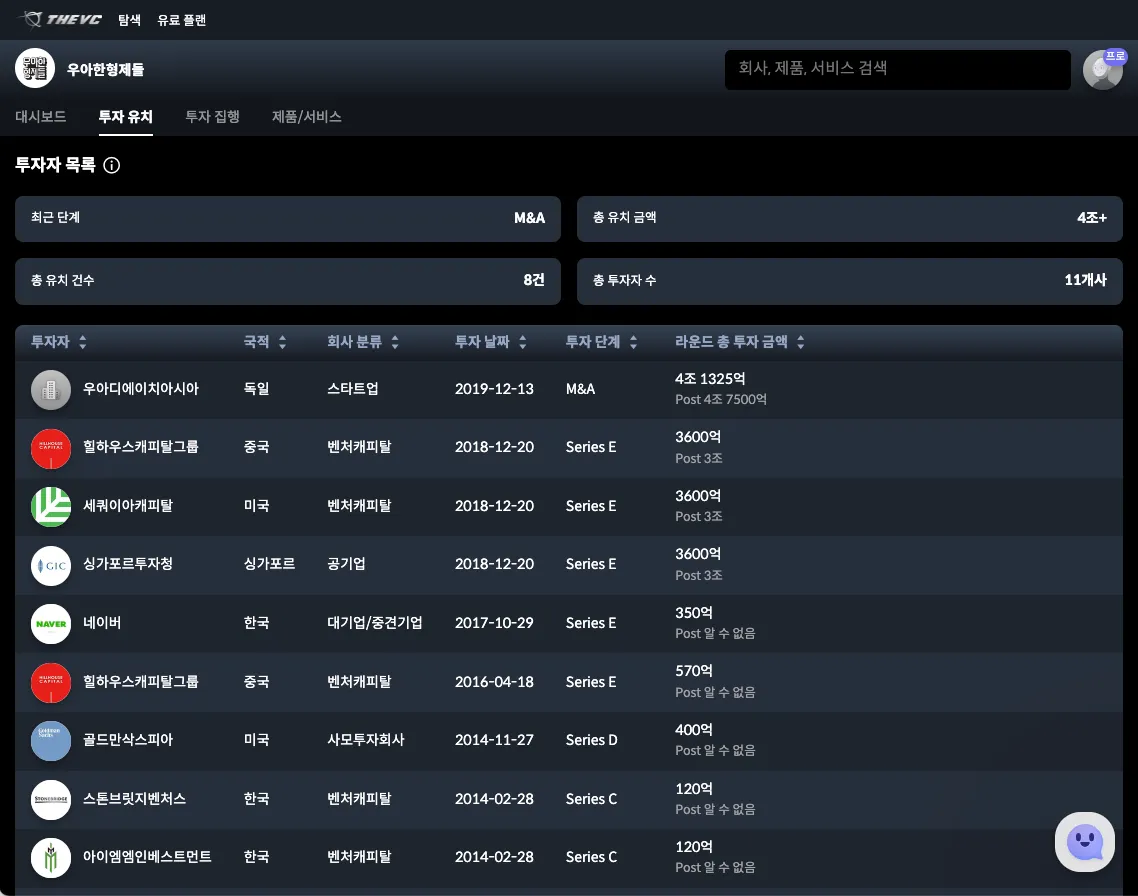Viewport: 1138px width, 896px height.
Task: Open the 아이엠엠인베스트먼트 investor link
Action: 147,856
